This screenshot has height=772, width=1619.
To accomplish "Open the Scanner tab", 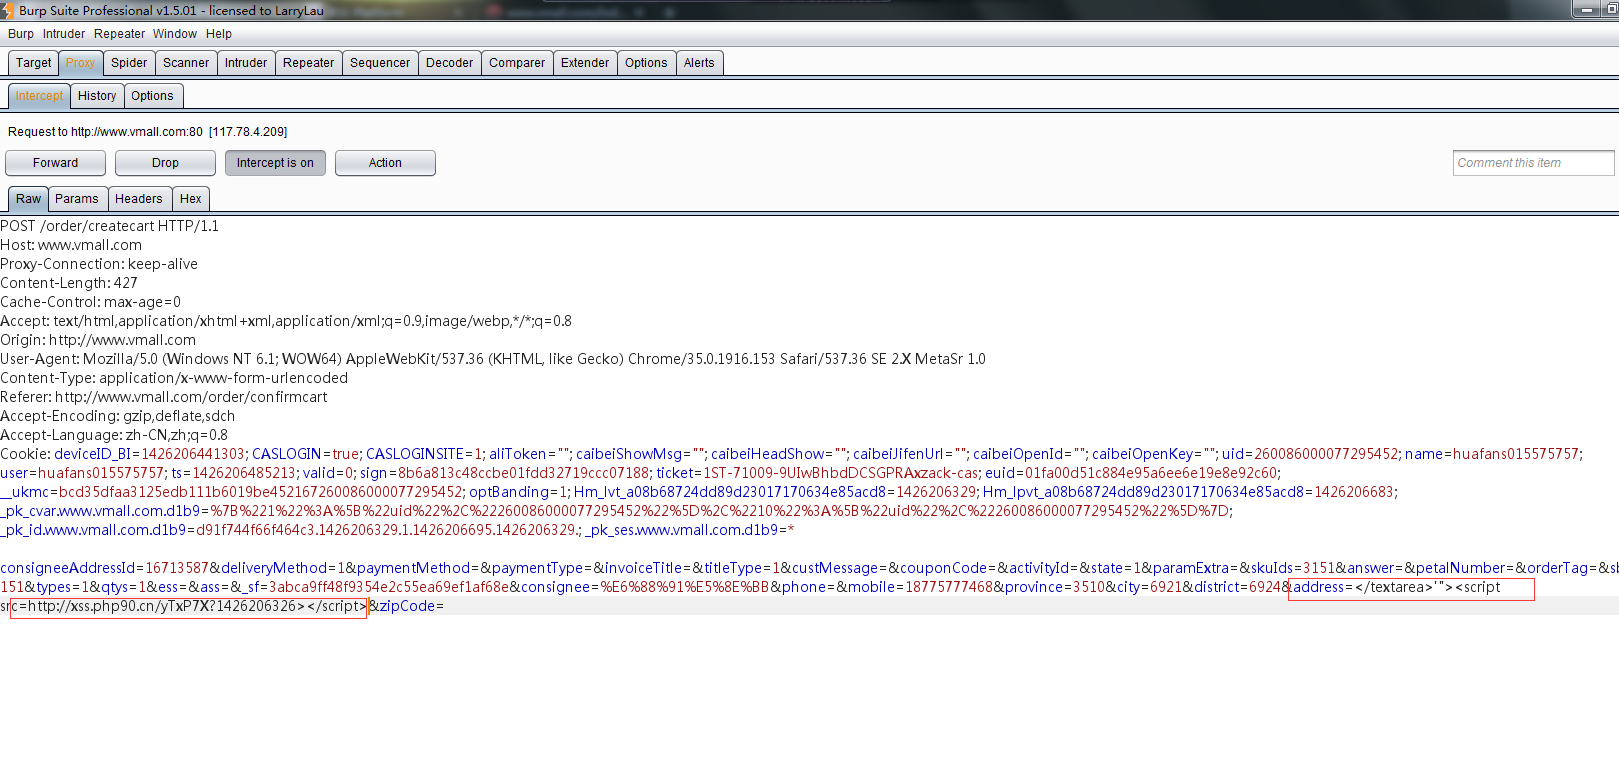I will [186, 63].
